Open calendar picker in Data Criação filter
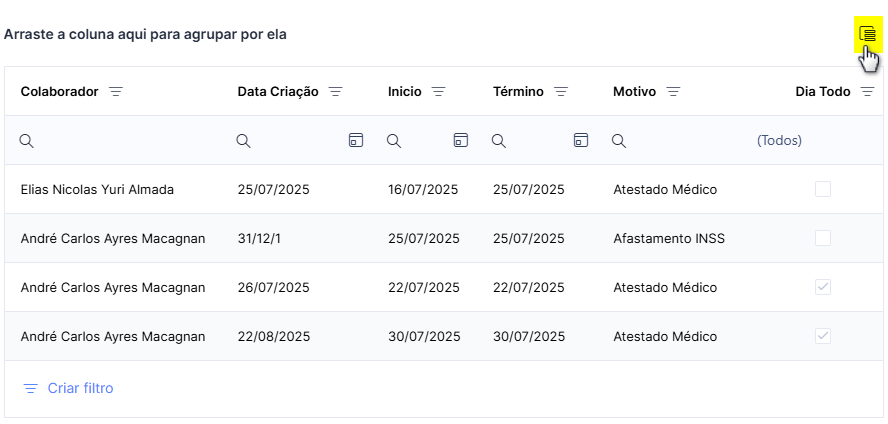 click(x=356, y=140)
